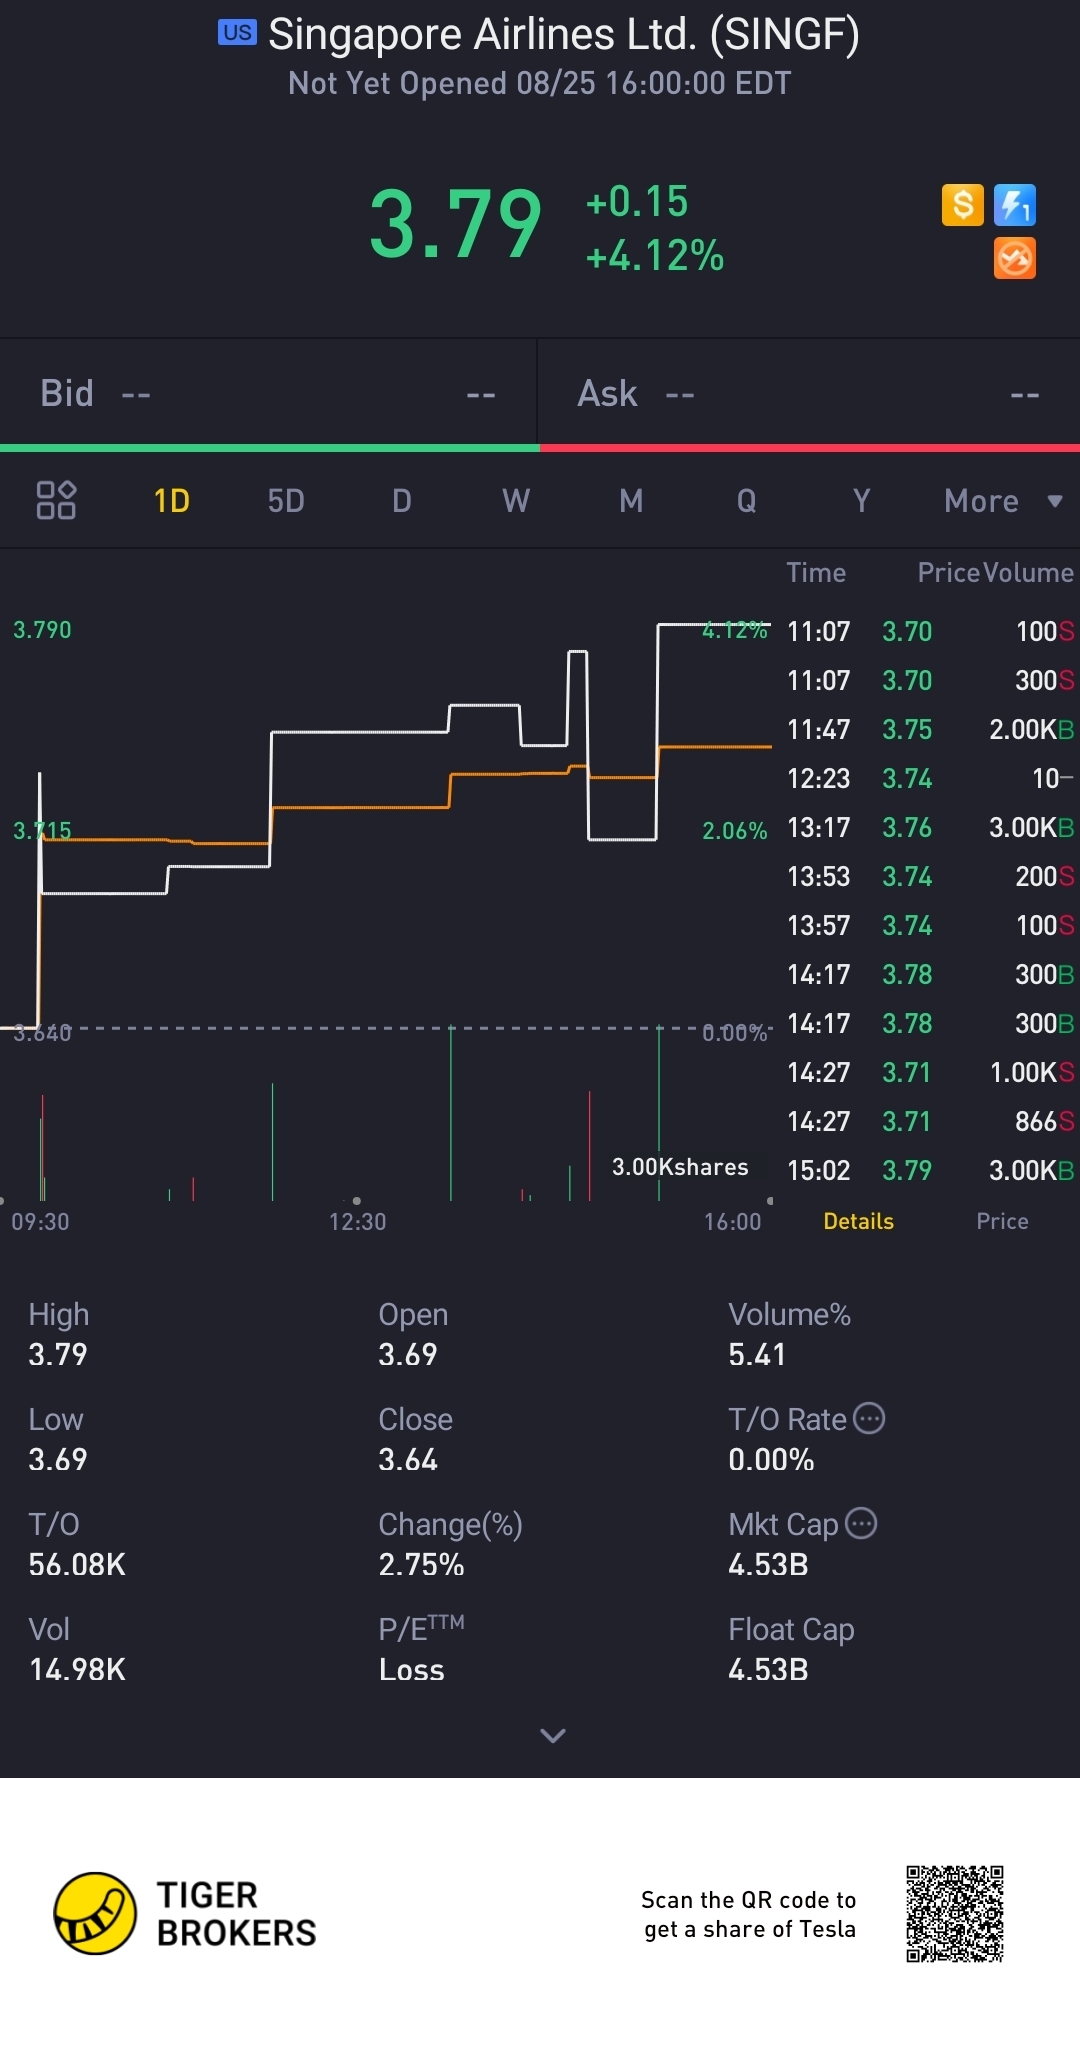Tap the Vol 14.98K statistic
The width and height of the screenshot is (1080, 2050).
[x=77, y=1649]
